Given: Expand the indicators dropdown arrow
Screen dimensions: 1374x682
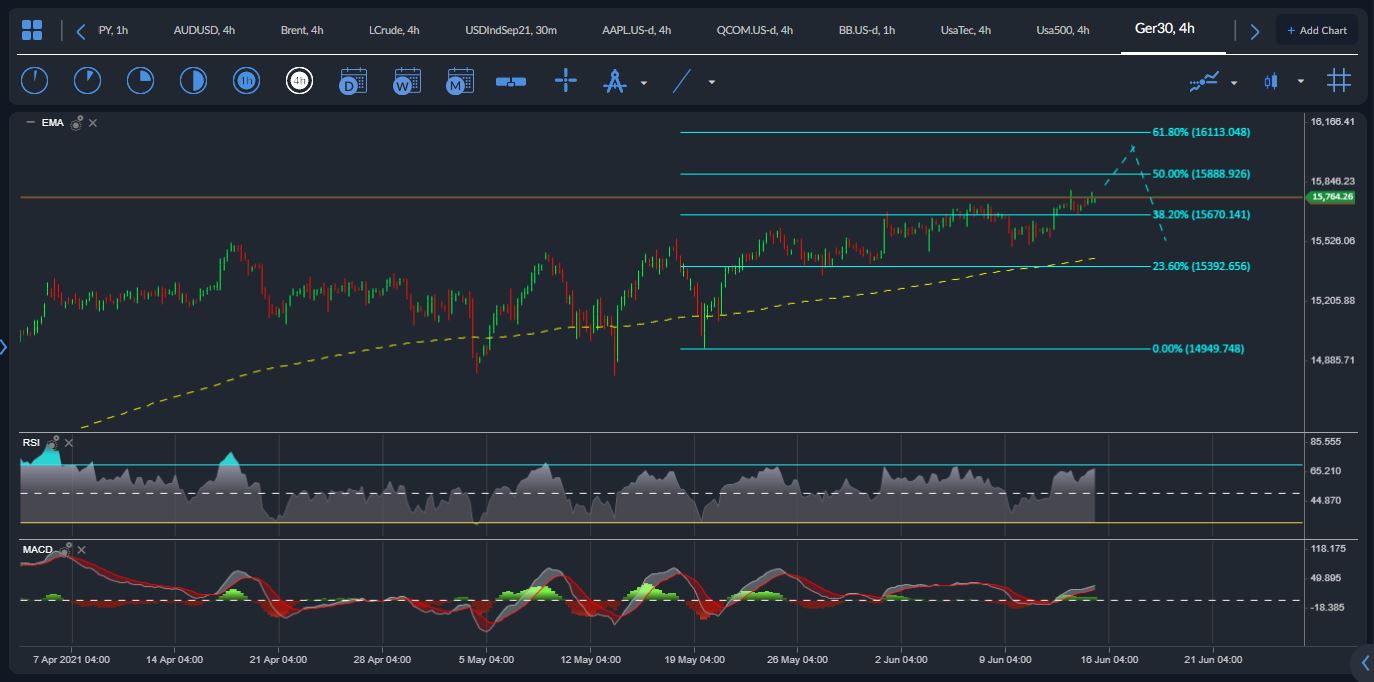Looking at the screenshot, I should [1234, 83].
